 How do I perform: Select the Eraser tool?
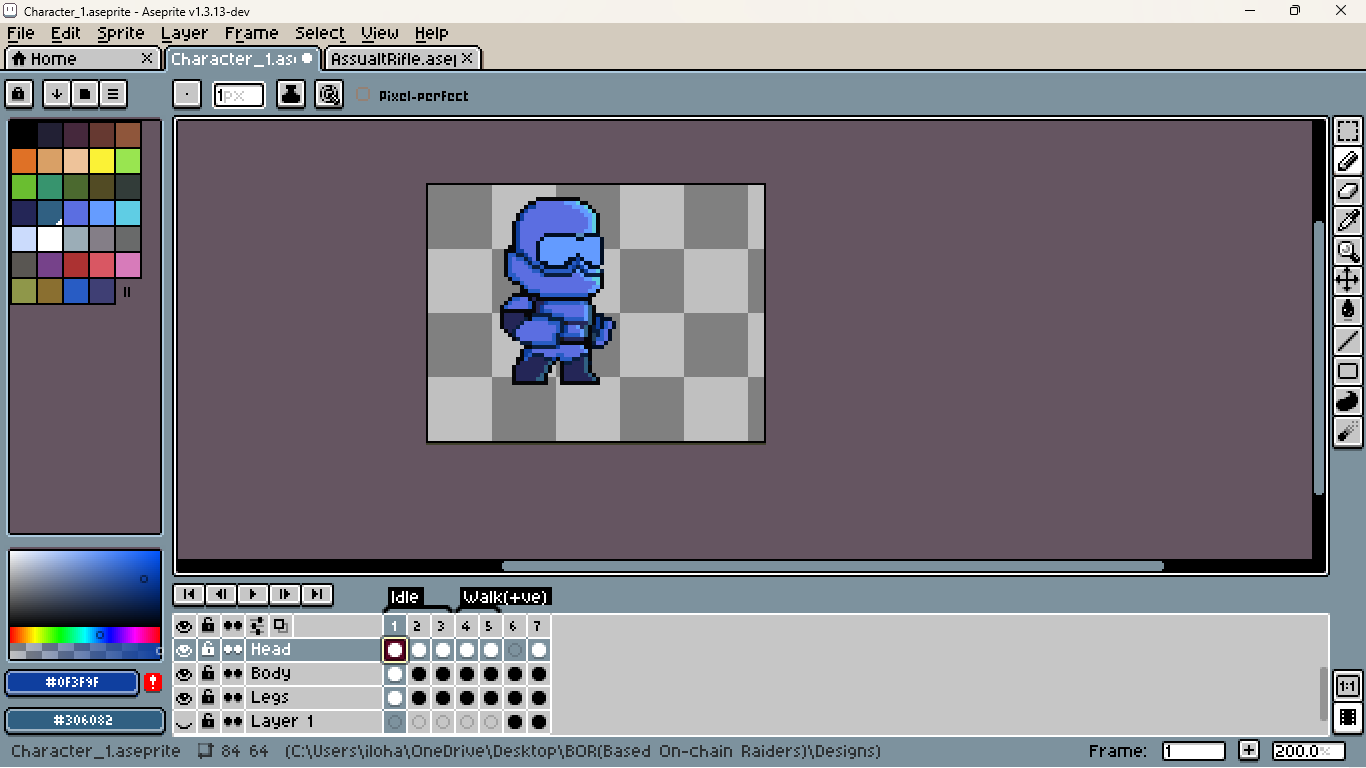[1347, 190]
